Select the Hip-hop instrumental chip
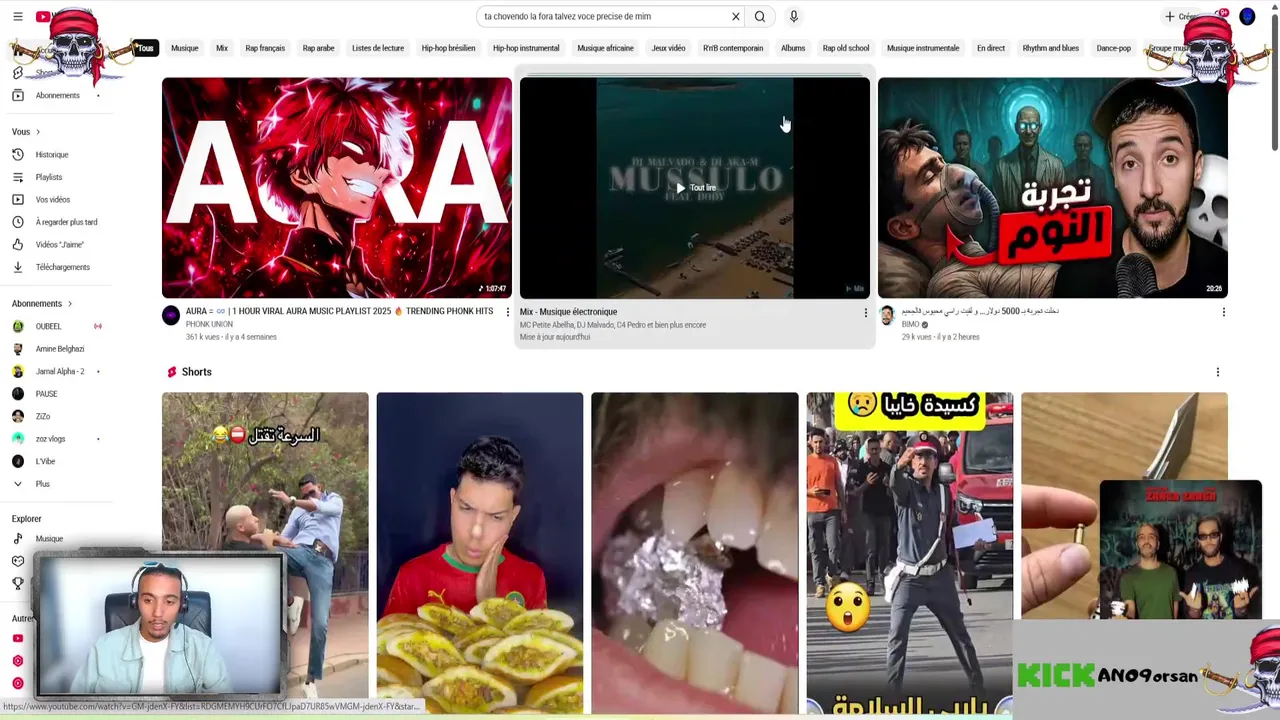The height and width of the screenshot is (720, 1280). (526, 48)
